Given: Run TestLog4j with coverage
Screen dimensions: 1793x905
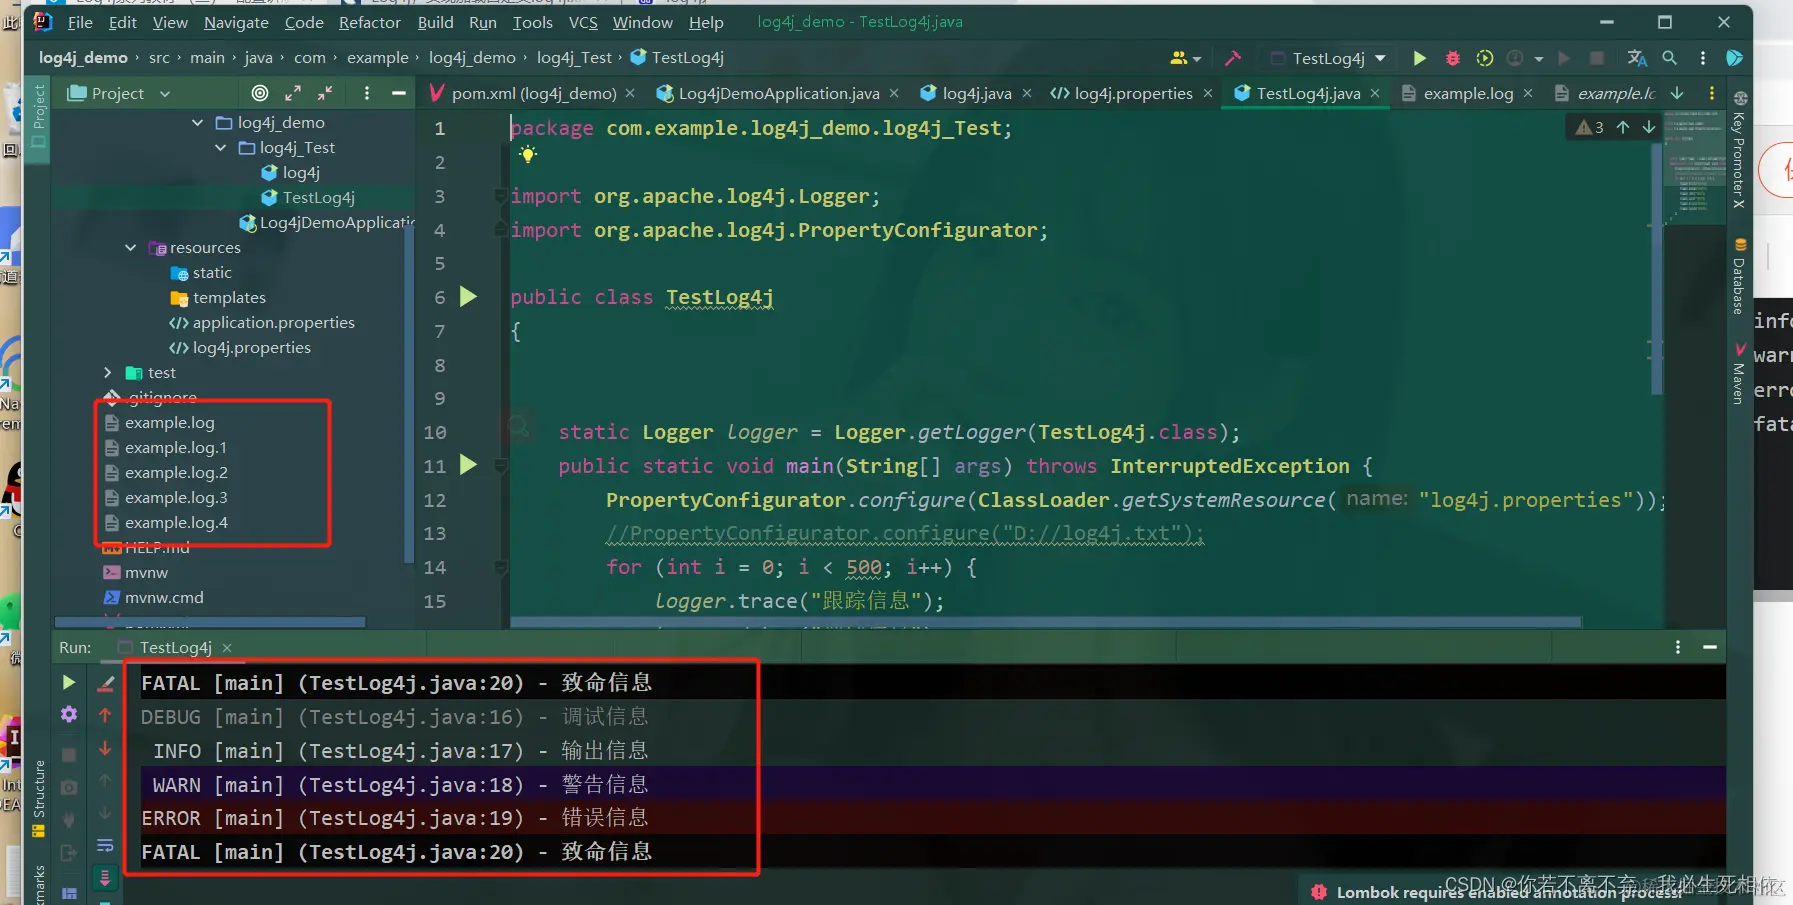Looking at the screenshot, I should pyautogui.click(x=1485, y=58).
